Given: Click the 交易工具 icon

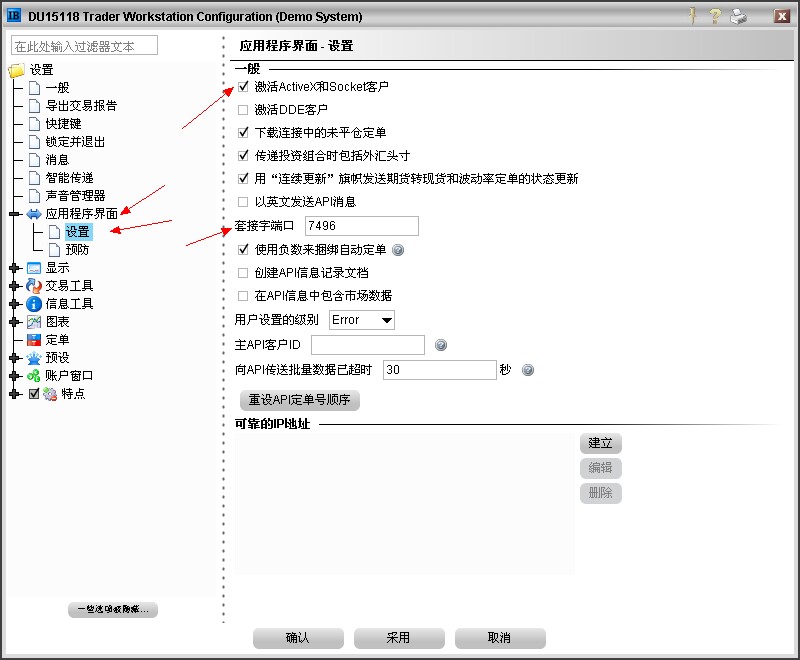Looking at the screenshot, I should pyautogui.click(x=34, y=286).
